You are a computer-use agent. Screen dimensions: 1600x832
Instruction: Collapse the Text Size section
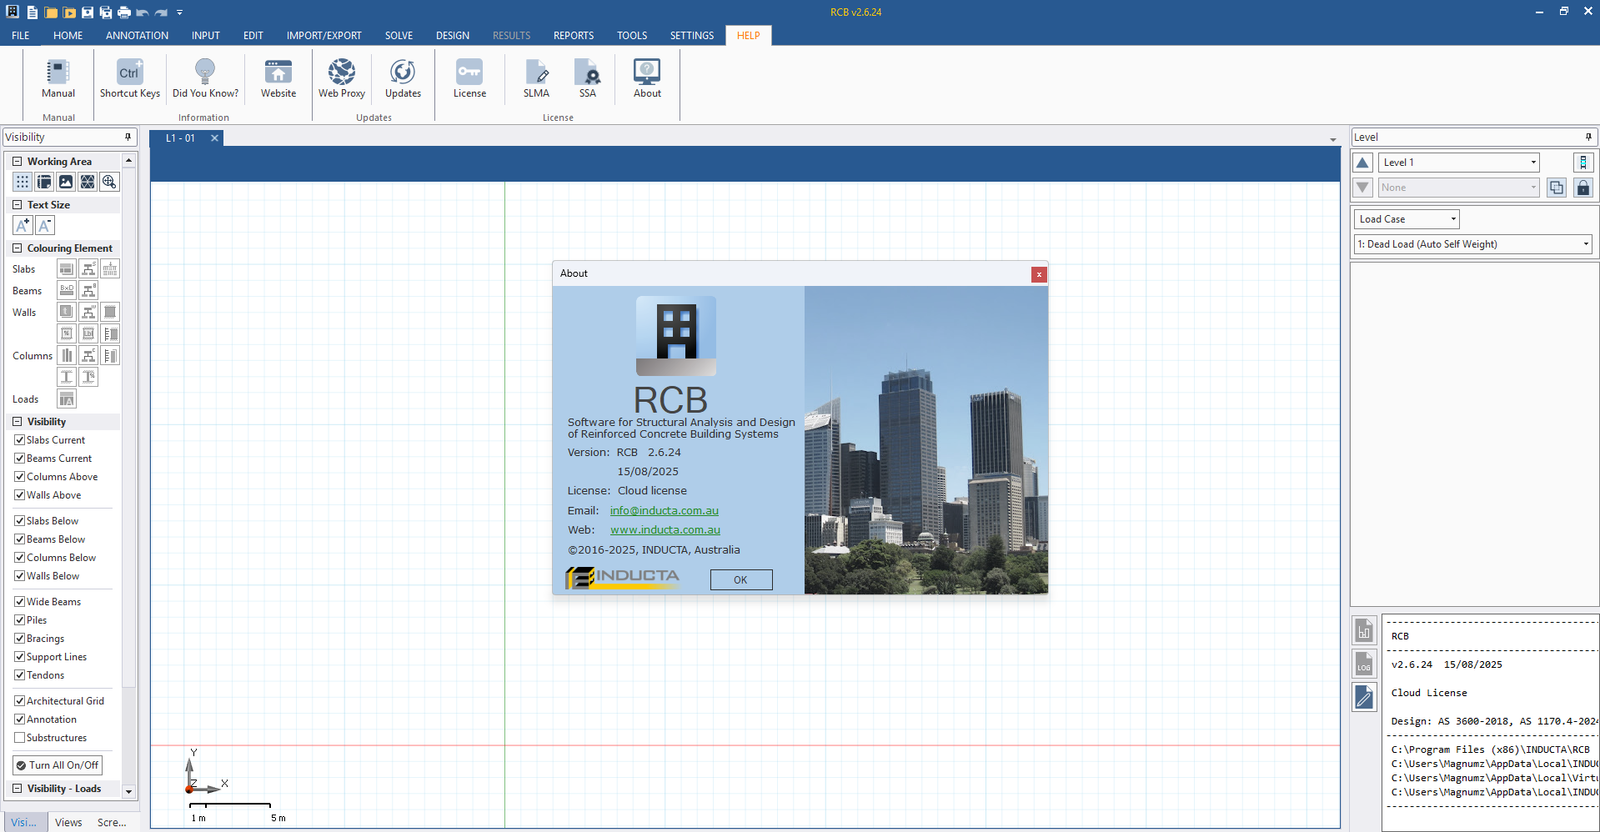coord(17,205)
